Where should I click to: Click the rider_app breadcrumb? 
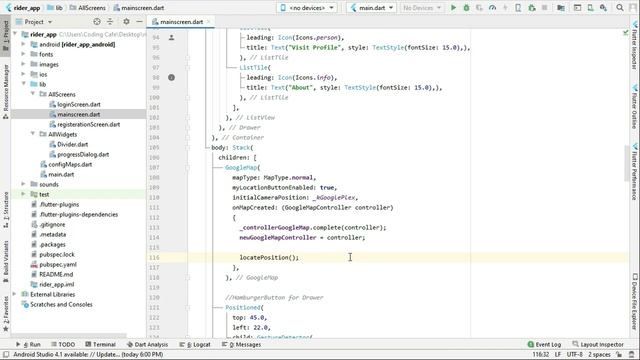tap(27, 8)
